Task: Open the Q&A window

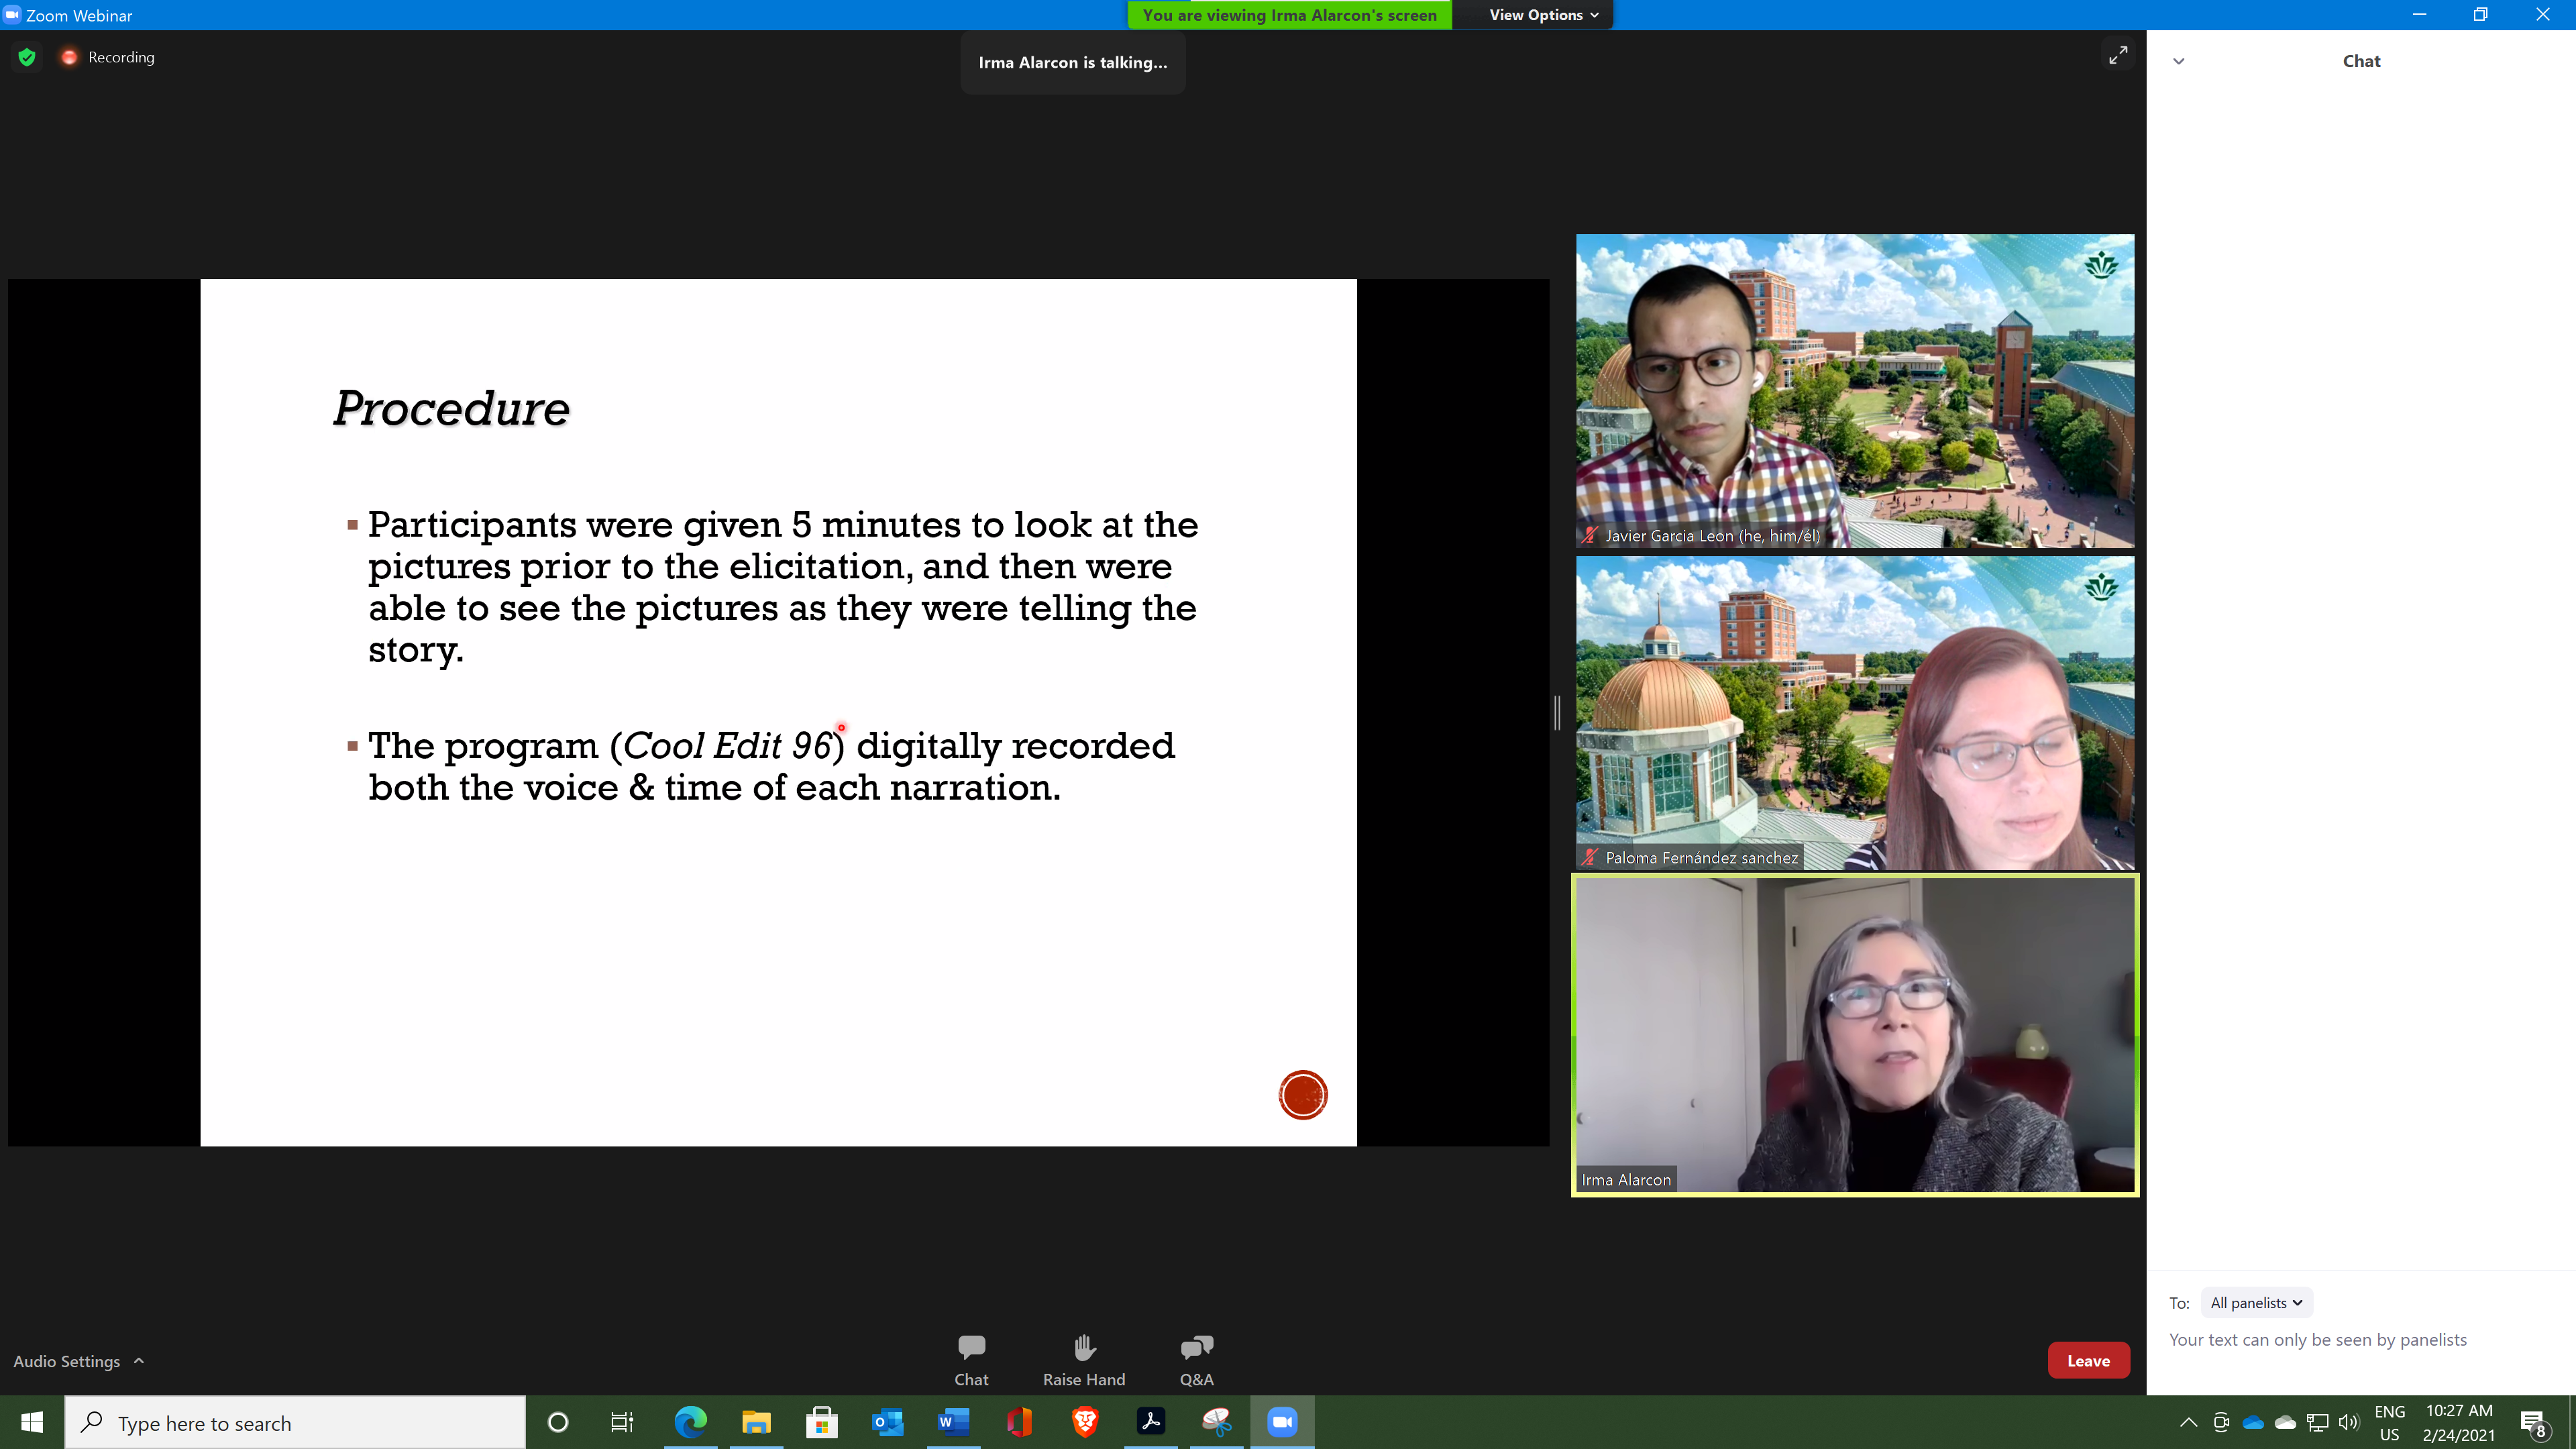Action: point(1196,1359)
